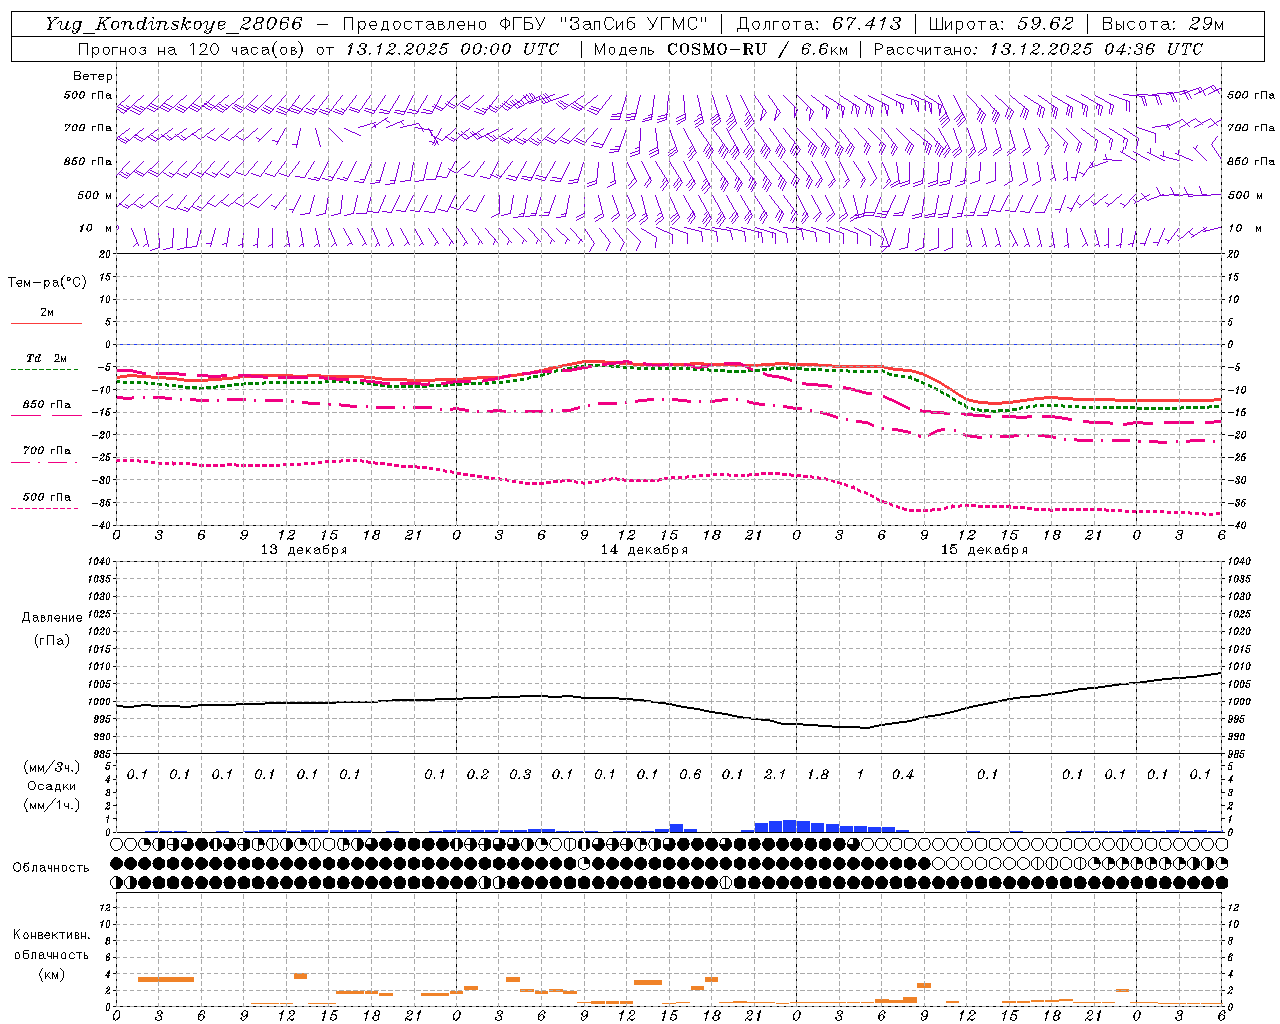The height and width of the screenshot is (1024, 1280).
Task: Click the 0.3 precipitation amount
Action: coord(520,775)
